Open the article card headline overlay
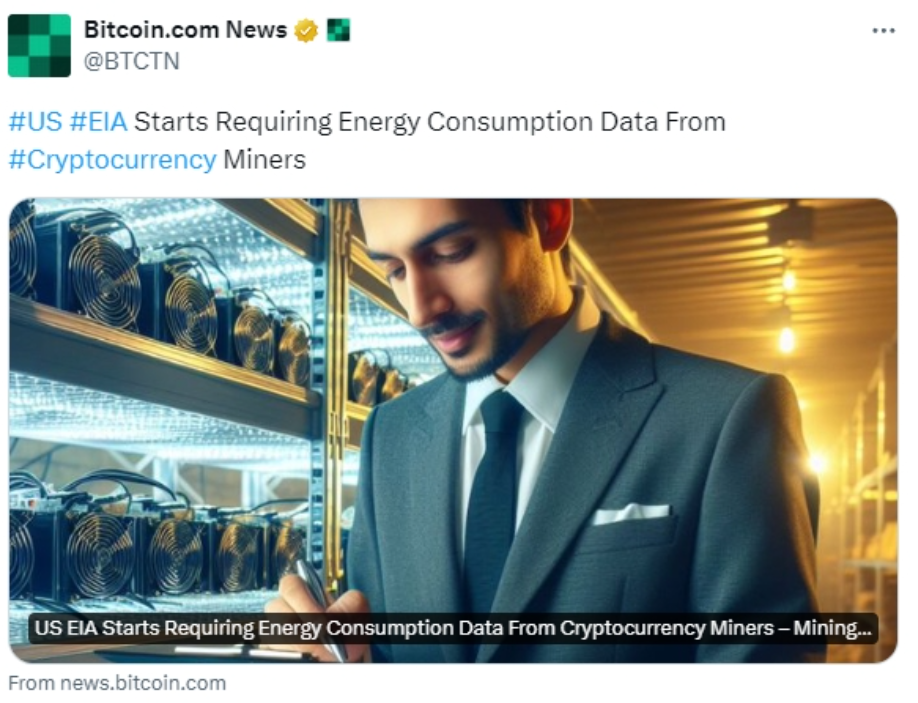The image size is (918, 703). pyautogui.click(x=453, y=628)
